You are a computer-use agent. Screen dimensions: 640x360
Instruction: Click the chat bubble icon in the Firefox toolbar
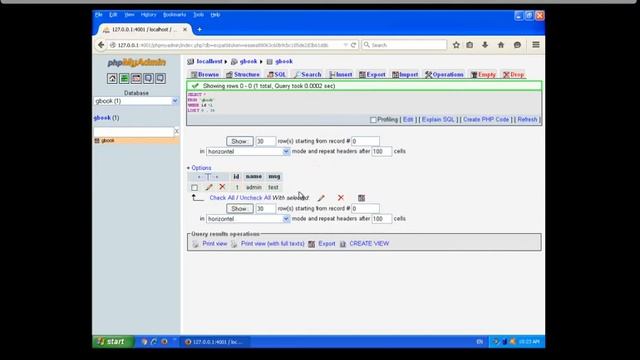coord(517,45)
